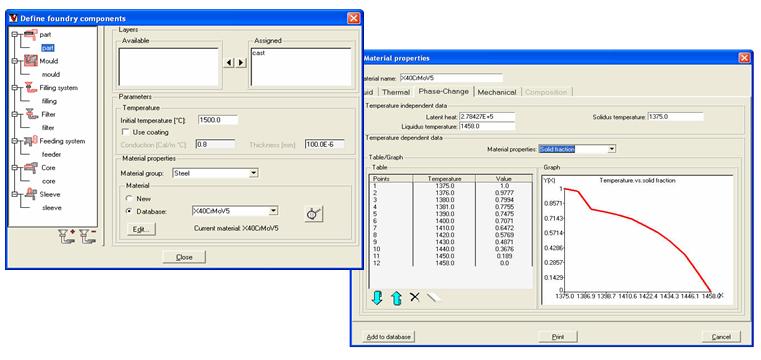
Task: Click the Latent heat field
Action: click(487, 117)
